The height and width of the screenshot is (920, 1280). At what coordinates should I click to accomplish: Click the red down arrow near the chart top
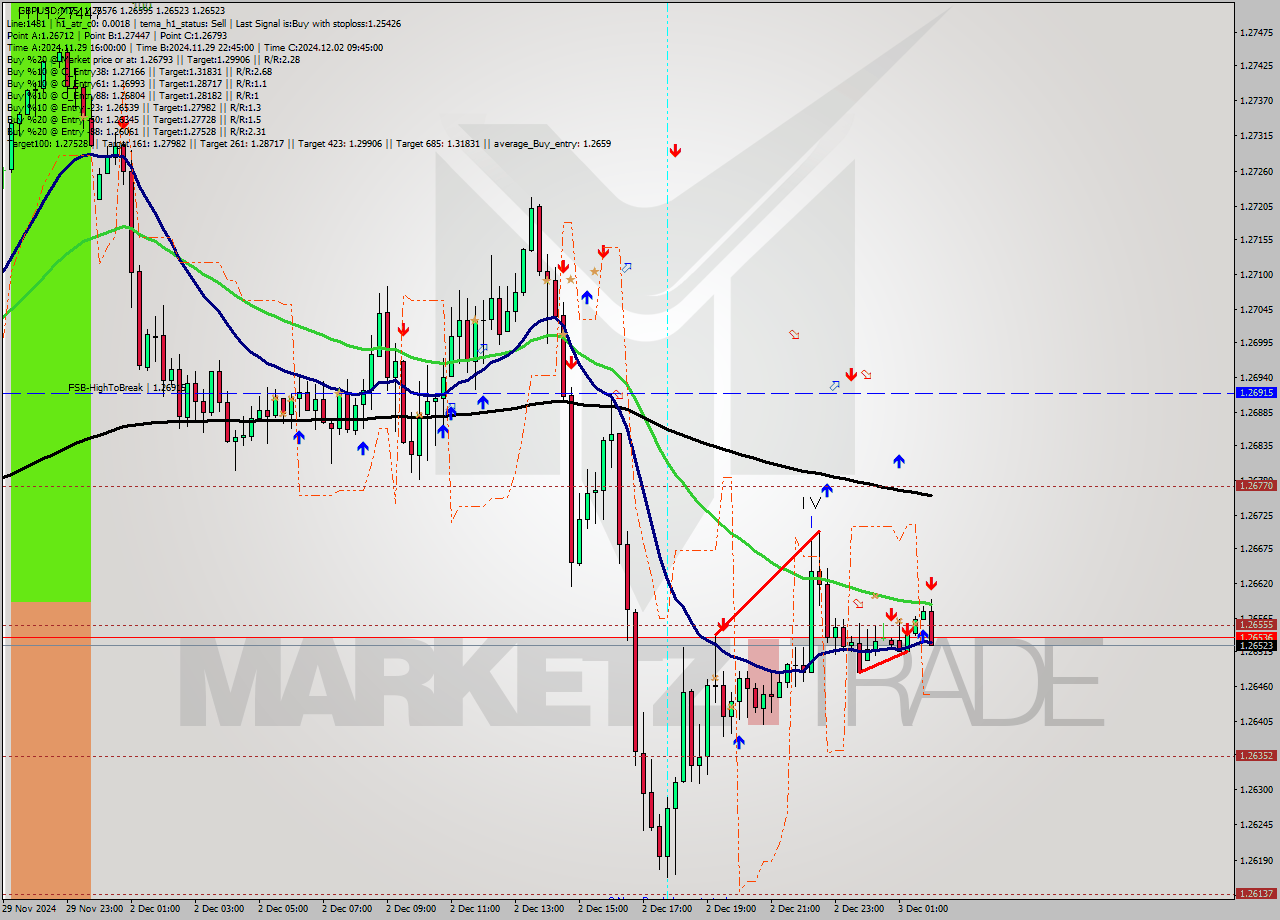coord(676,150)
